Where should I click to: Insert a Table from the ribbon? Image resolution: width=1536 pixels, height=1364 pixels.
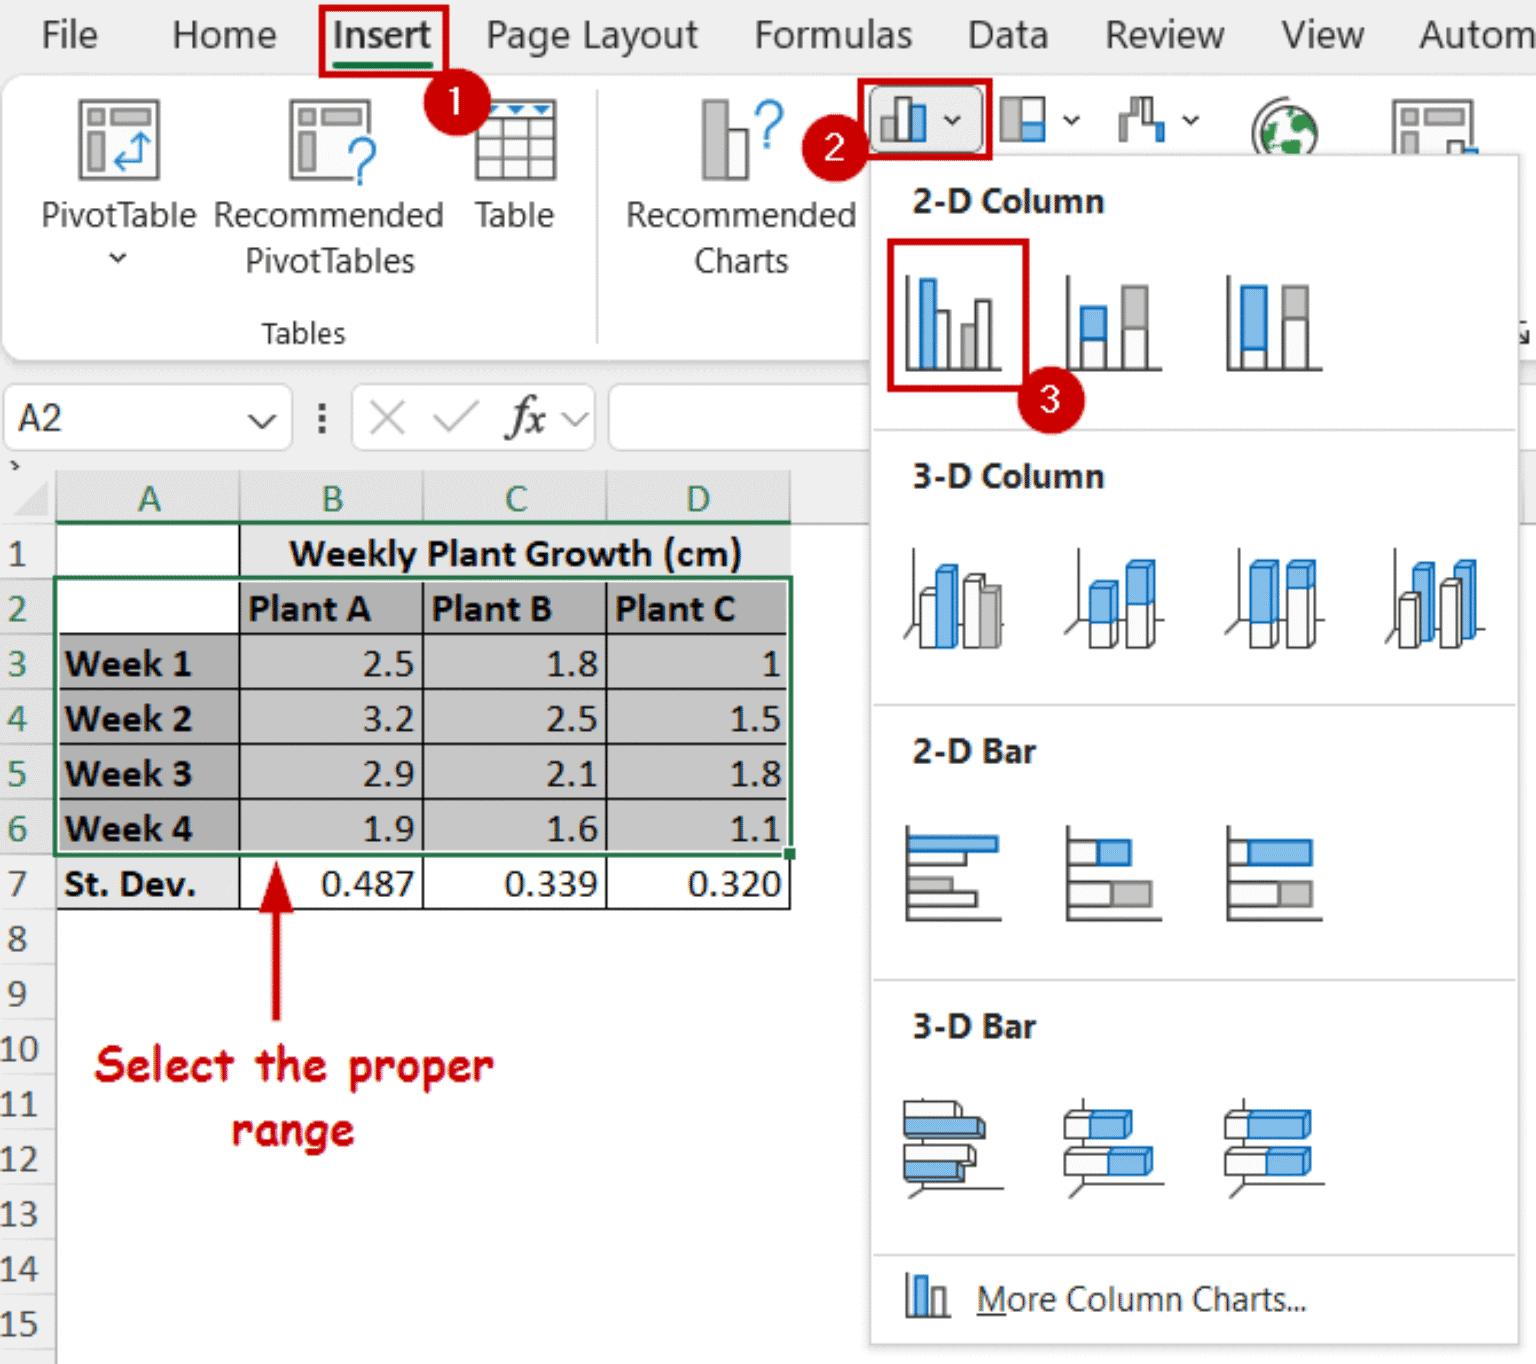514,140
